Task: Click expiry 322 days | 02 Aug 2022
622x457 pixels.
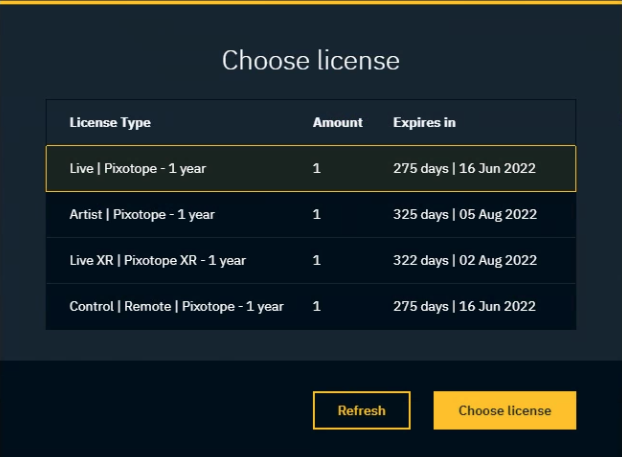Action: click(465, 260)
